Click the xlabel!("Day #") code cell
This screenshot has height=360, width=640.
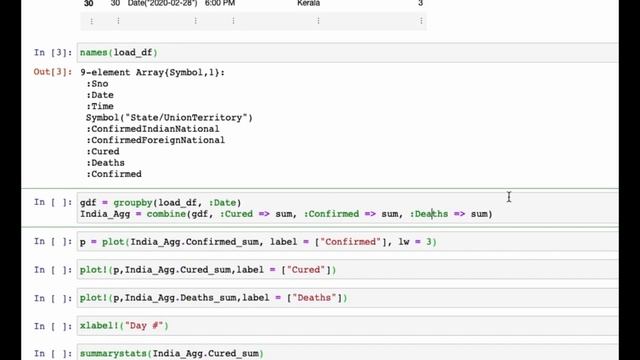(347, 326)
